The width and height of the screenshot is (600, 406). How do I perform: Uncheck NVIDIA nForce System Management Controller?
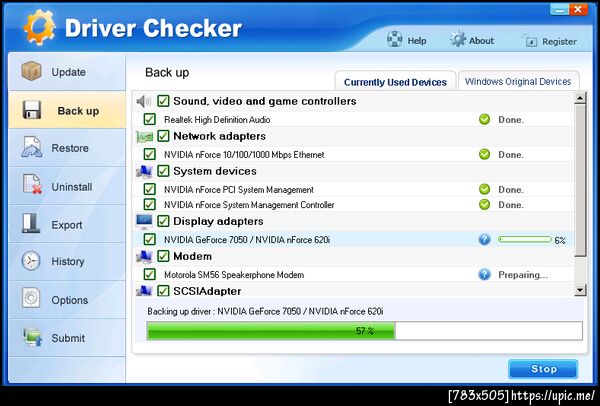[149, 204]
